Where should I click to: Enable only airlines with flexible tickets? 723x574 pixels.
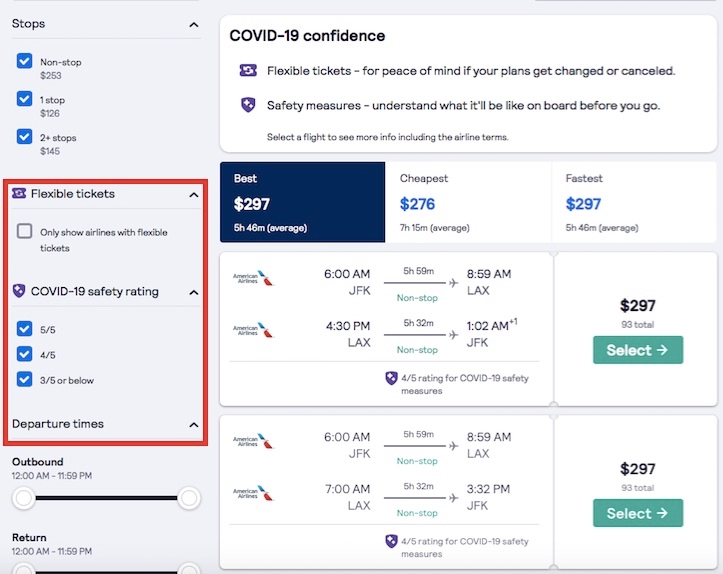click(24, 231)
